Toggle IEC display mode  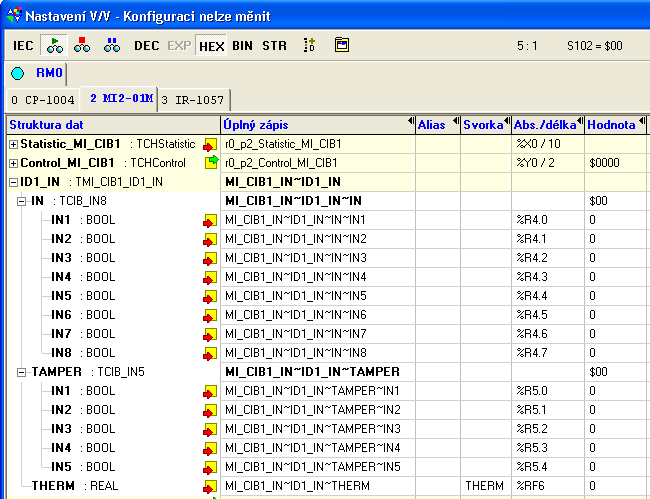[x=23, y=45]
